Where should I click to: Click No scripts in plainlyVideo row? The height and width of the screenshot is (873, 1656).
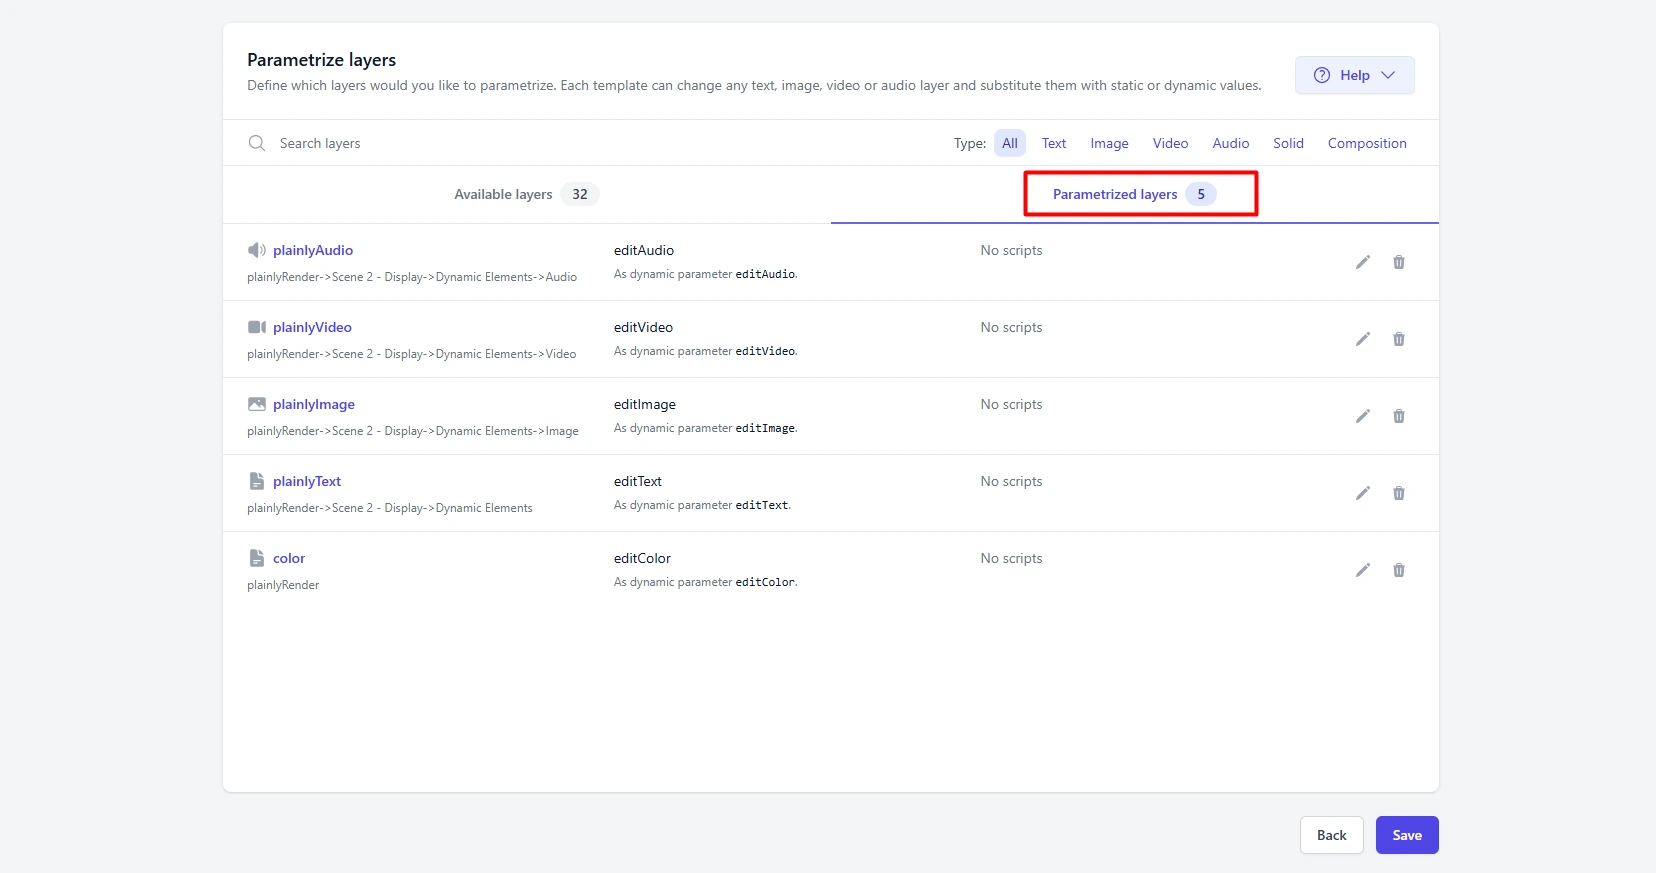point(1011,327)
